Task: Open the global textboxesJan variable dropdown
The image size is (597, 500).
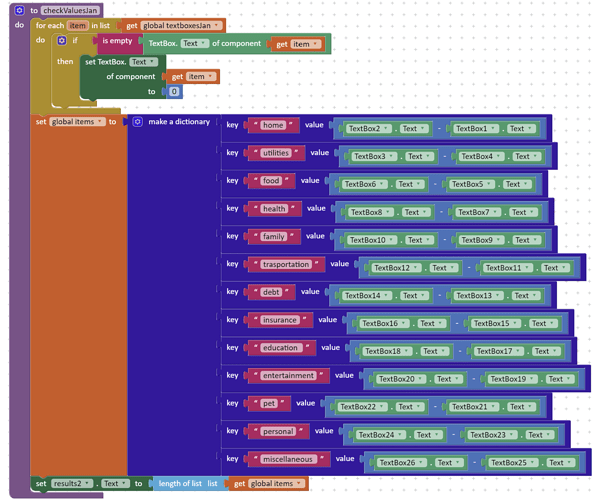Action: coord(216,26)
